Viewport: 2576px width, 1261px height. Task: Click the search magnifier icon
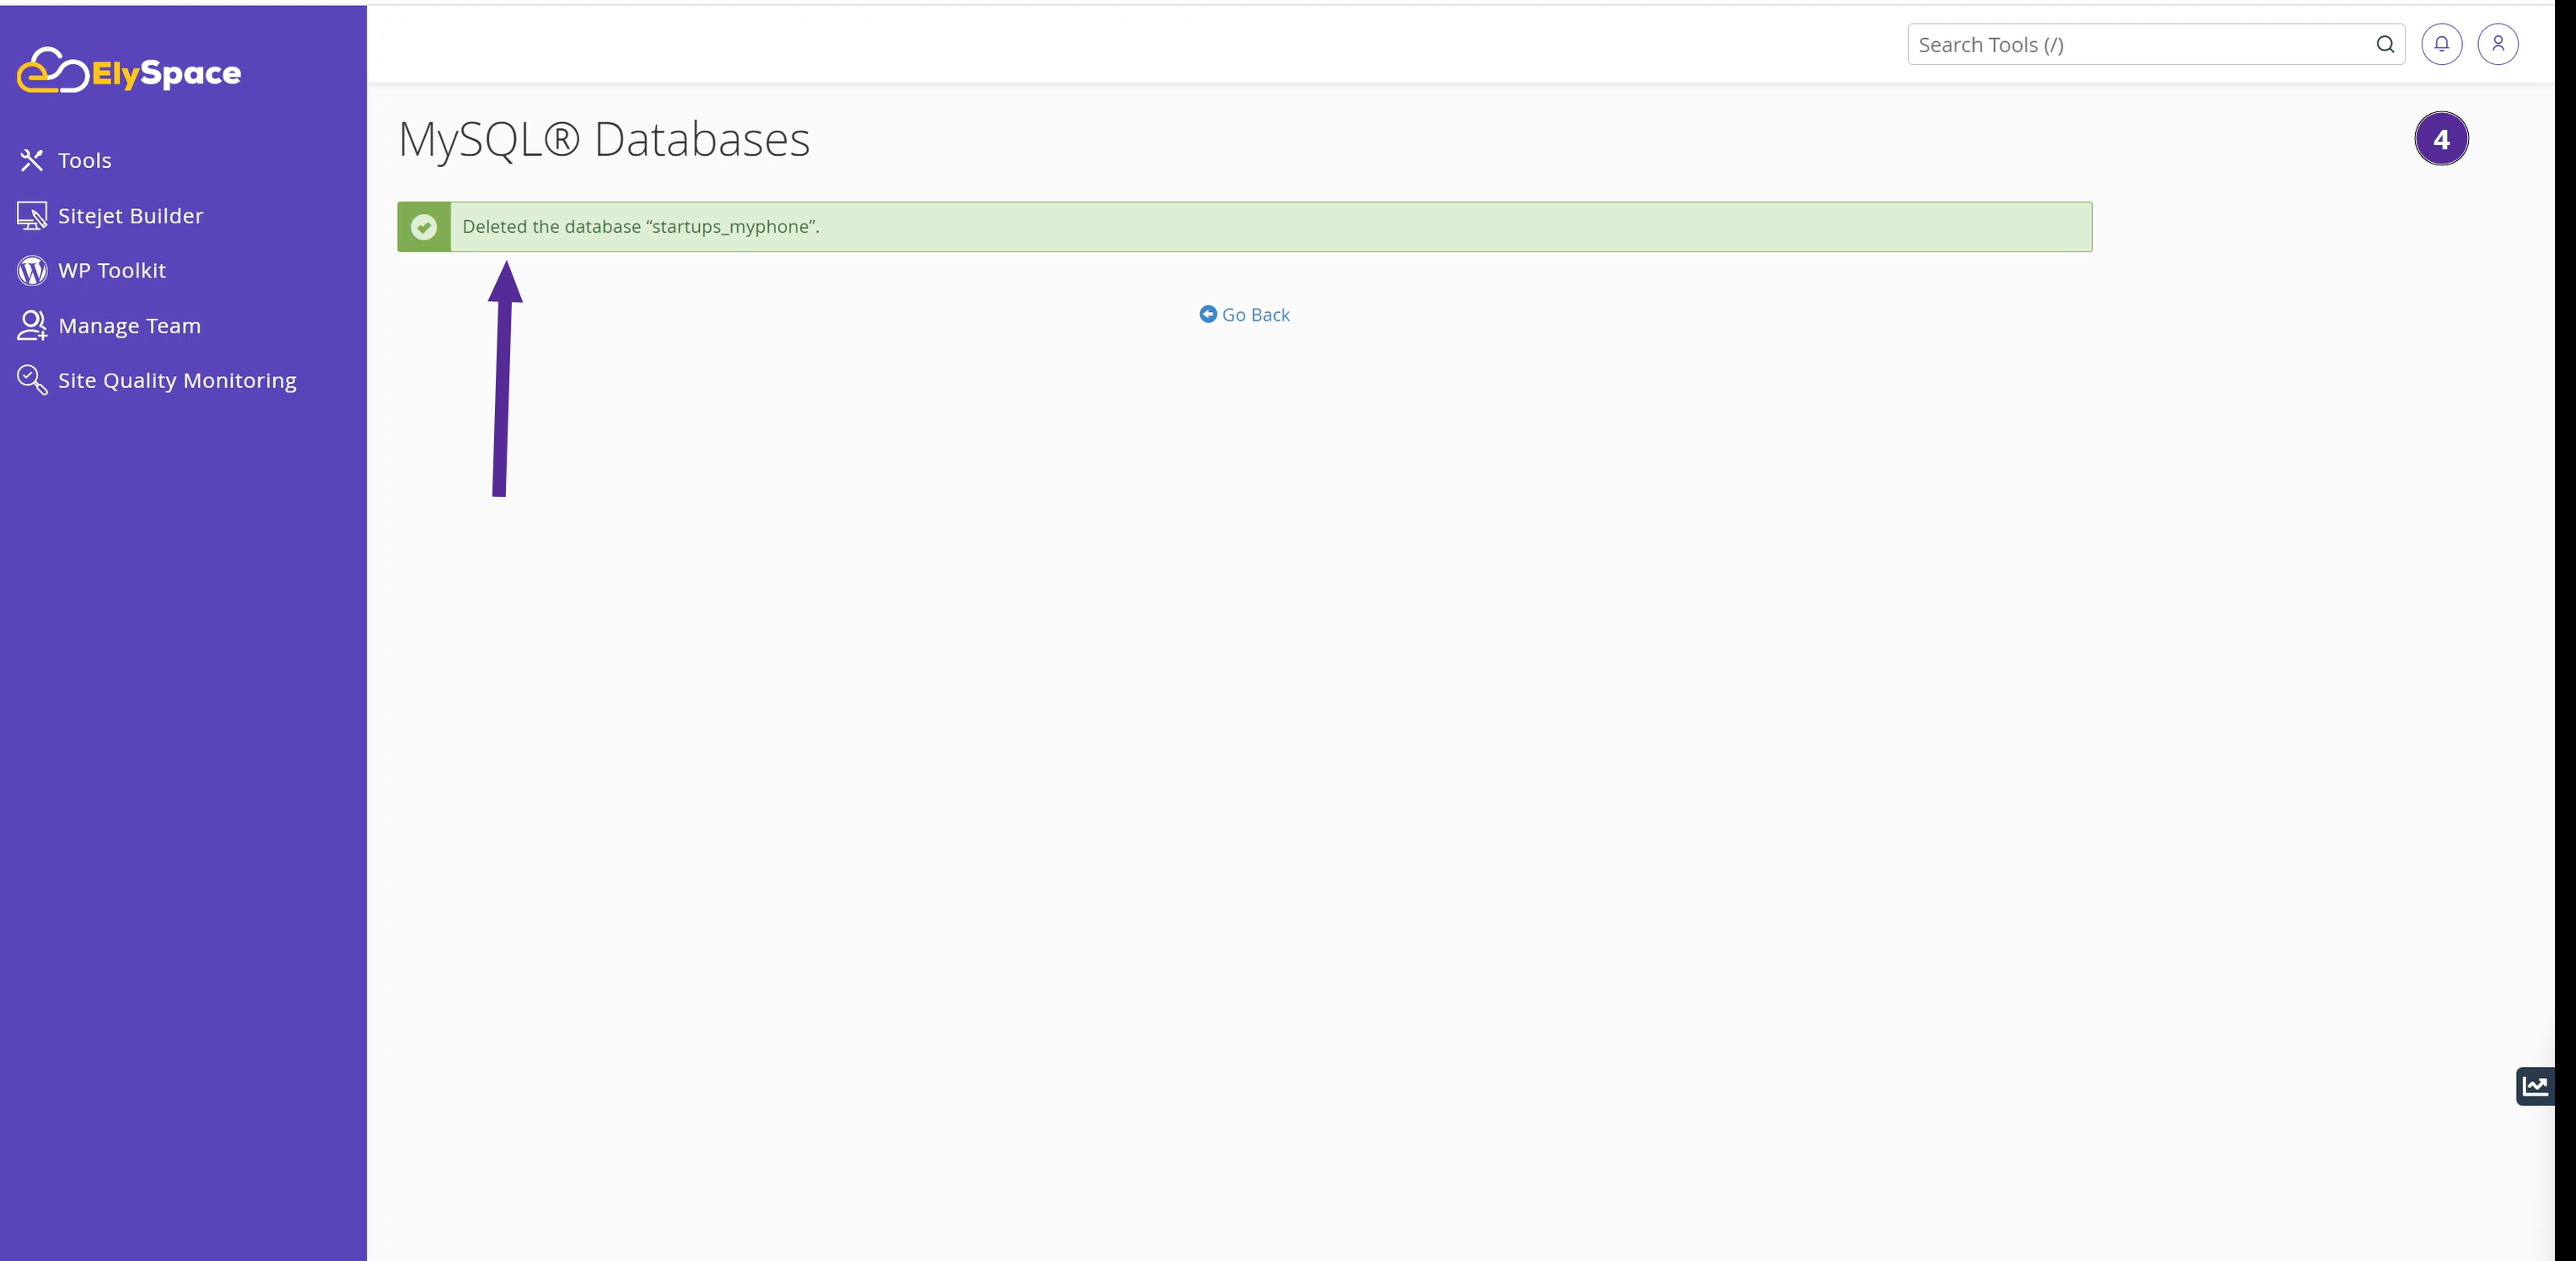[2384, 45]
